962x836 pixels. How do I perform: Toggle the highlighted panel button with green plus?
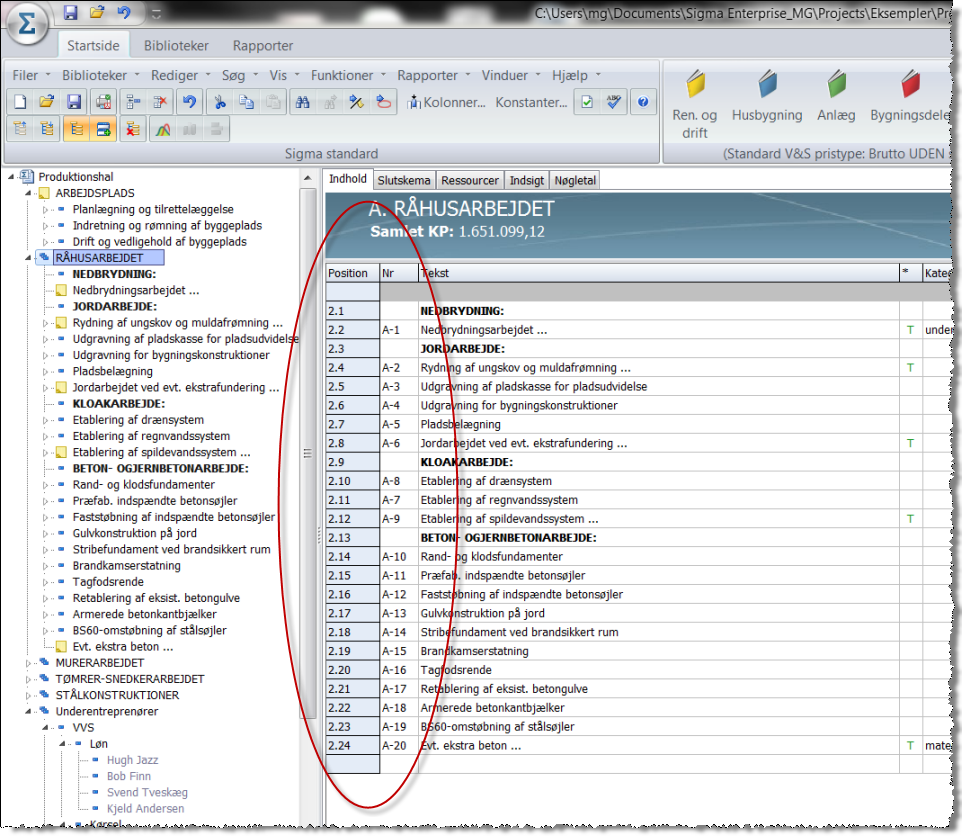[103, 129]
